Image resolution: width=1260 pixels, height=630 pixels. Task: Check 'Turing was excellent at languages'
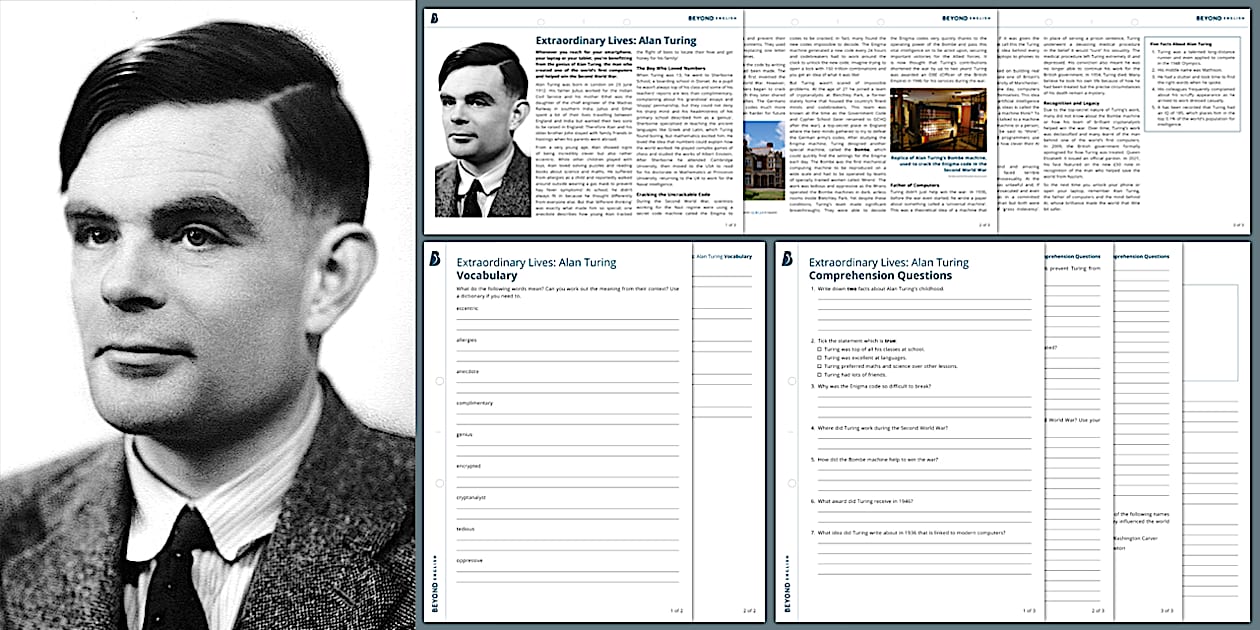(x=819, y=358)
